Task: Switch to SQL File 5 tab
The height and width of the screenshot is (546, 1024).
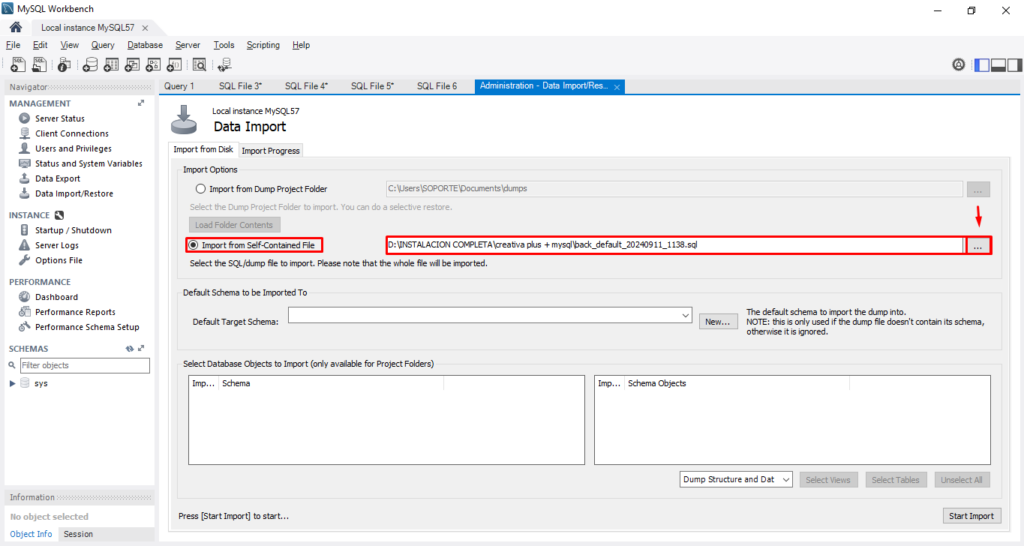Action: [x=372, y=86]
